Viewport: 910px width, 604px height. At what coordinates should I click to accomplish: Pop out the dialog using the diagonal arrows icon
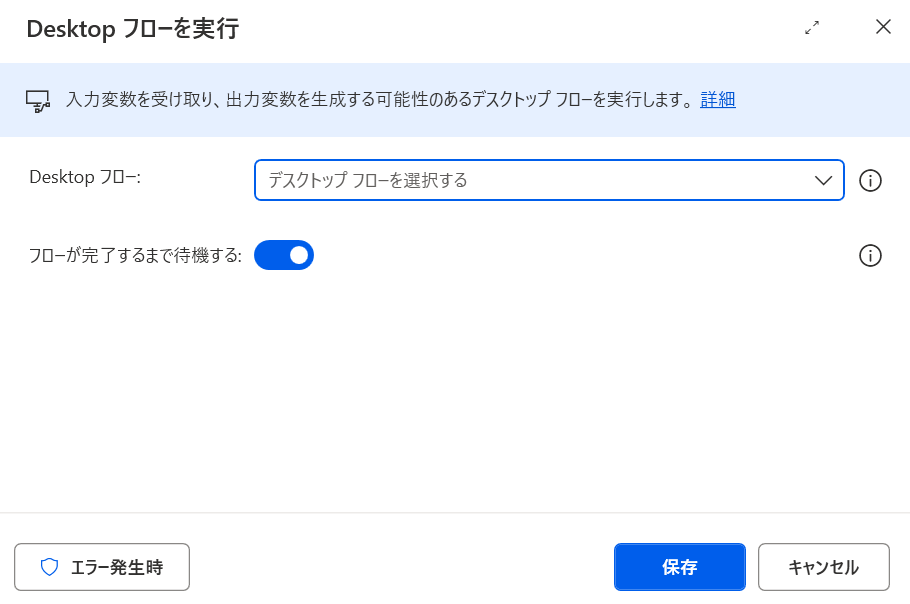click(812, 29)
